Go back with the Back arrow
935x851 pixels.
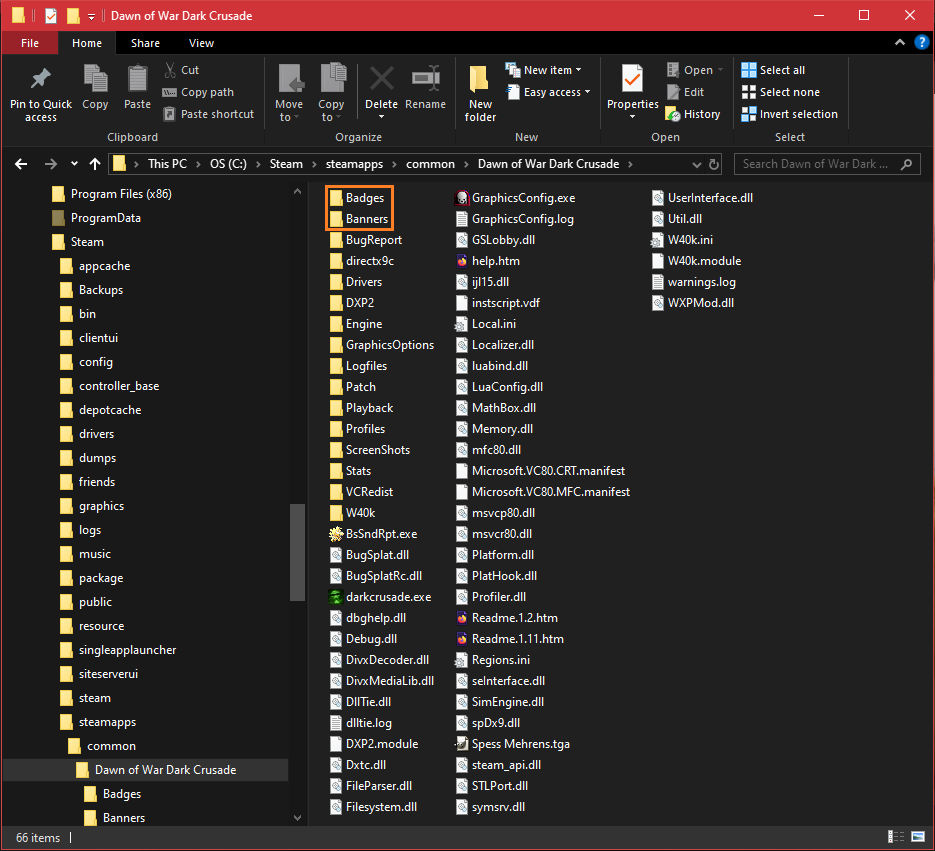pos(21,164)
